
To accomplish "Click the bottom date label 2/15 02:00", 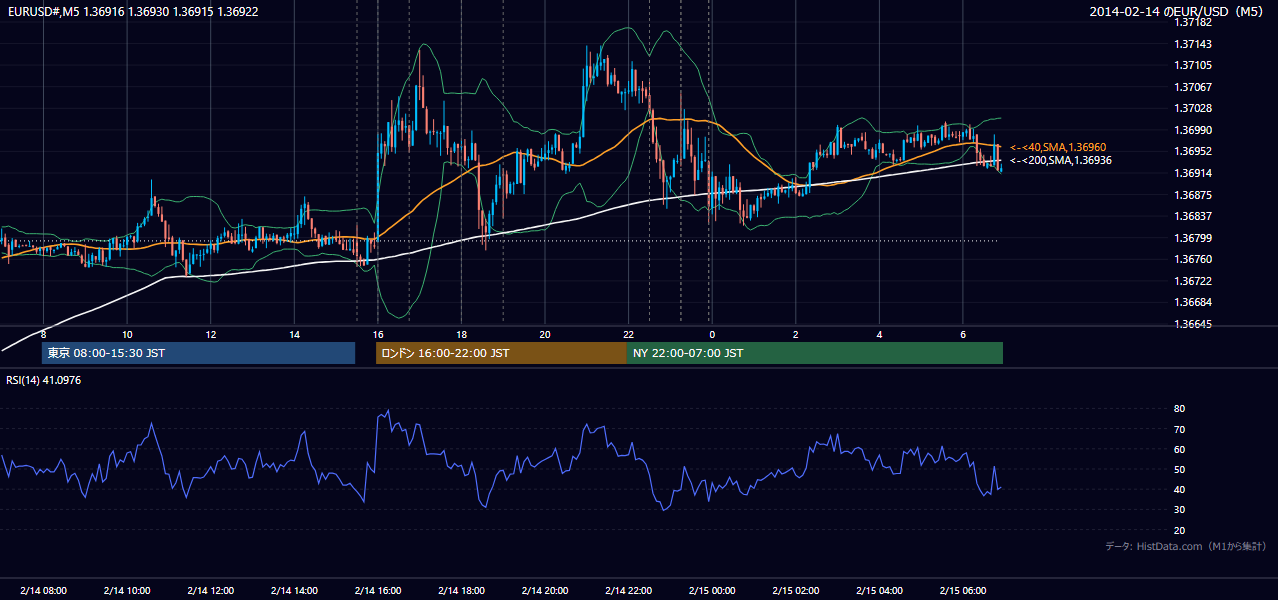I will pyautogui.click(x=795, y=591).
